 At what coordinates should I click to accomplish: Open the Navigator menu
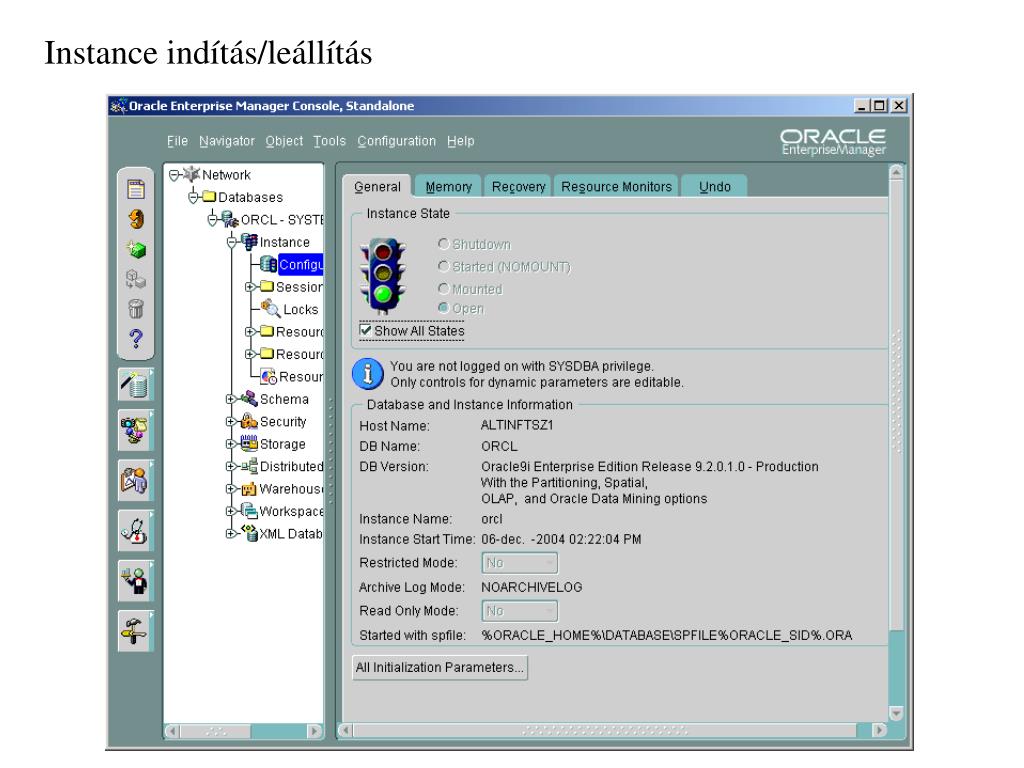[x=227, y=141]
